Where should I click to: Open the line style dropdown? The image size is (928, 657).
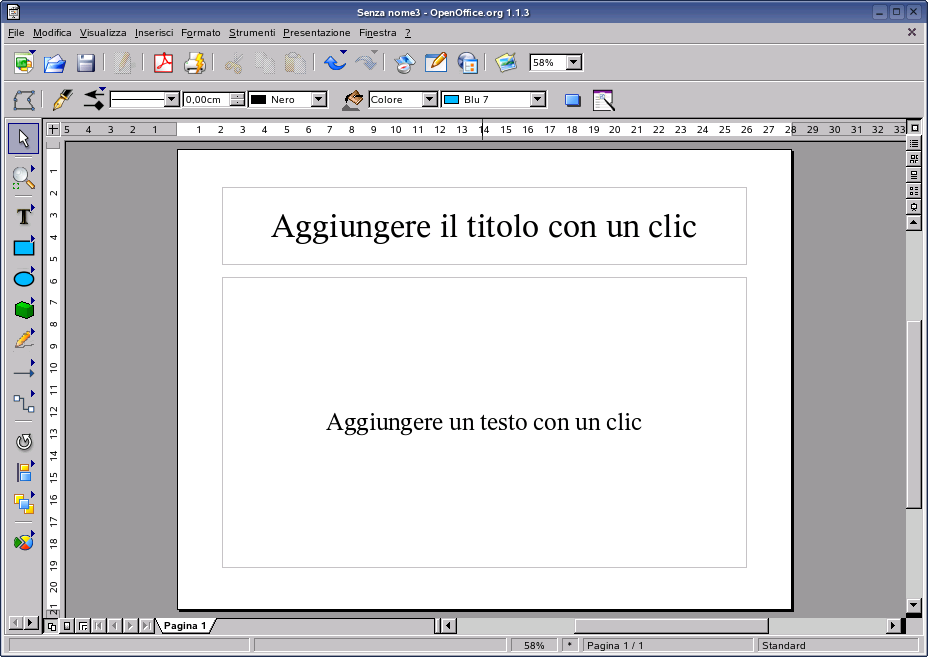coord(170,99)
